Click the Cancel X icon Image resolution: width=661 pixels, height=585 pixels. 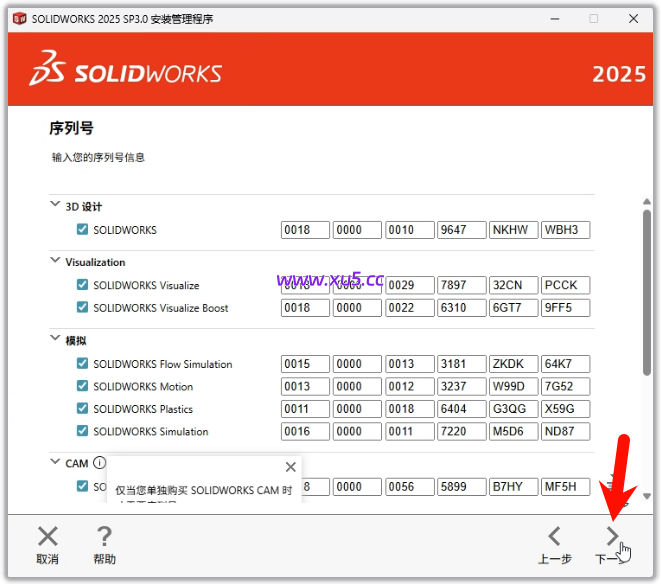tap(47, 537)
